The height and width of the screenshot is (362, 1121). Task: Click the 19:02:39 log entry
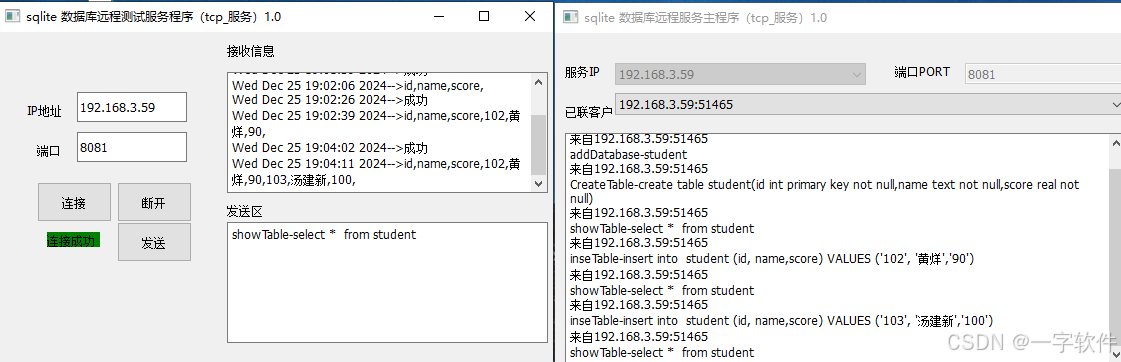(376, 124)
